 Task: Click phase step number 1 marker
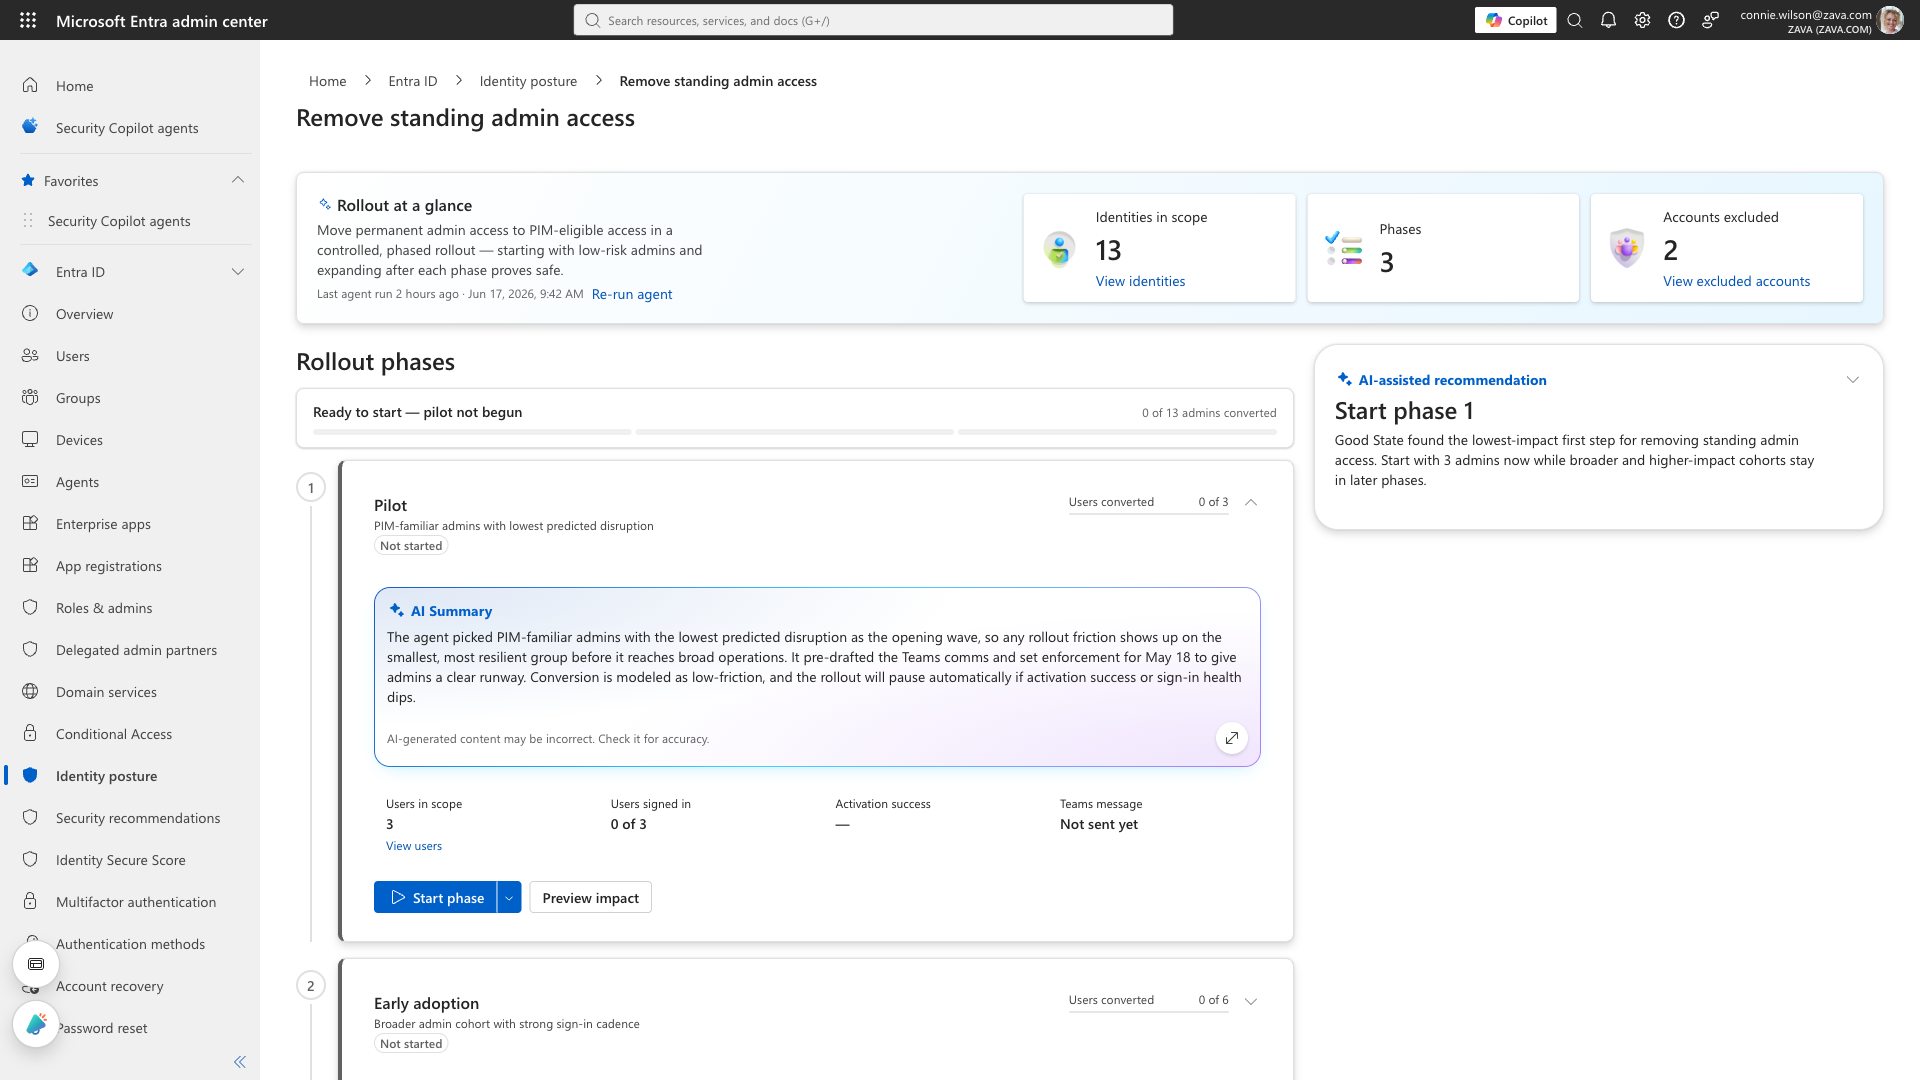(x=311, y=488)
